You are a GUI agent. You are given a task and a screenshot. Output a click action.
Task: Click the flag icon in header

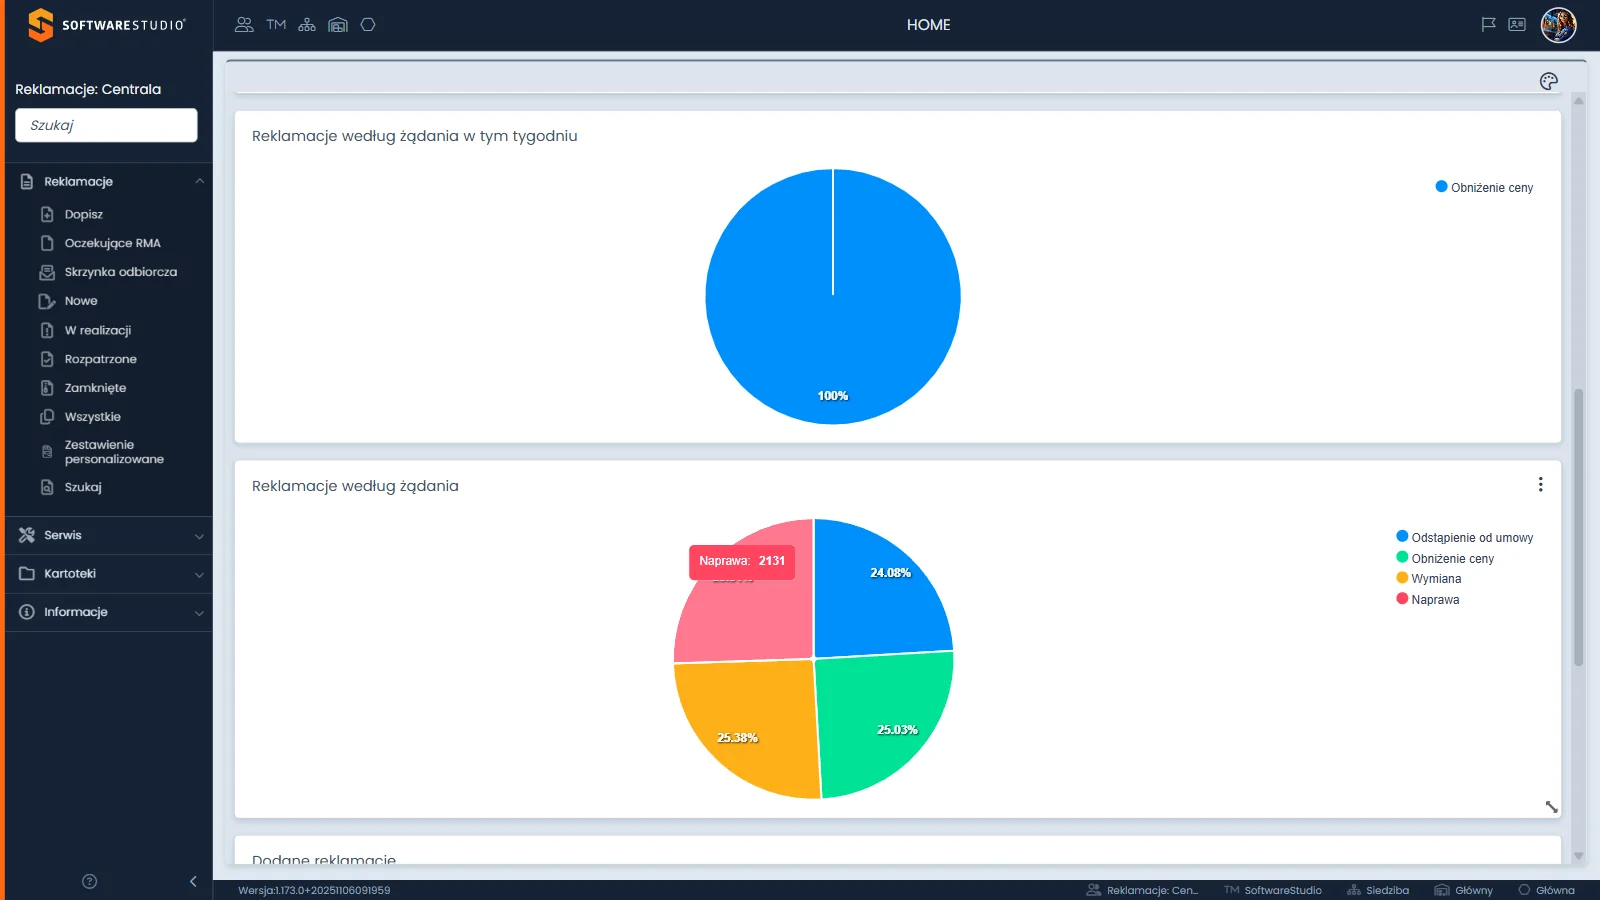pos(1488,25)
